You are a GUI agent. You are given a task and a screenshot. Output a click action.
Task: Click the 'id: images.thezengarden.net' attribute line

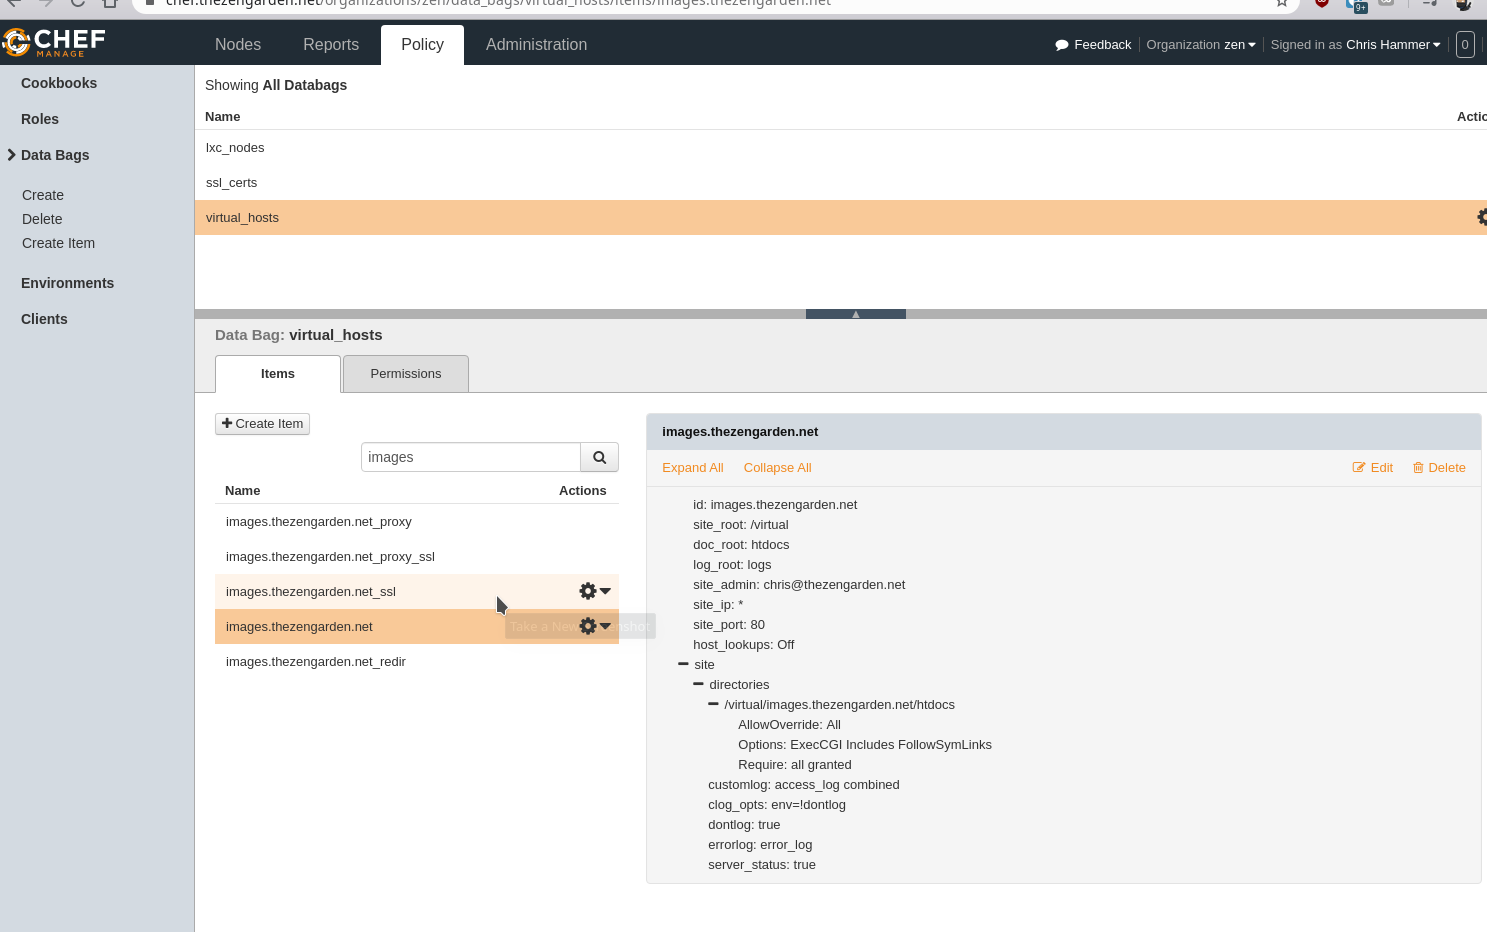pos(775,505)
